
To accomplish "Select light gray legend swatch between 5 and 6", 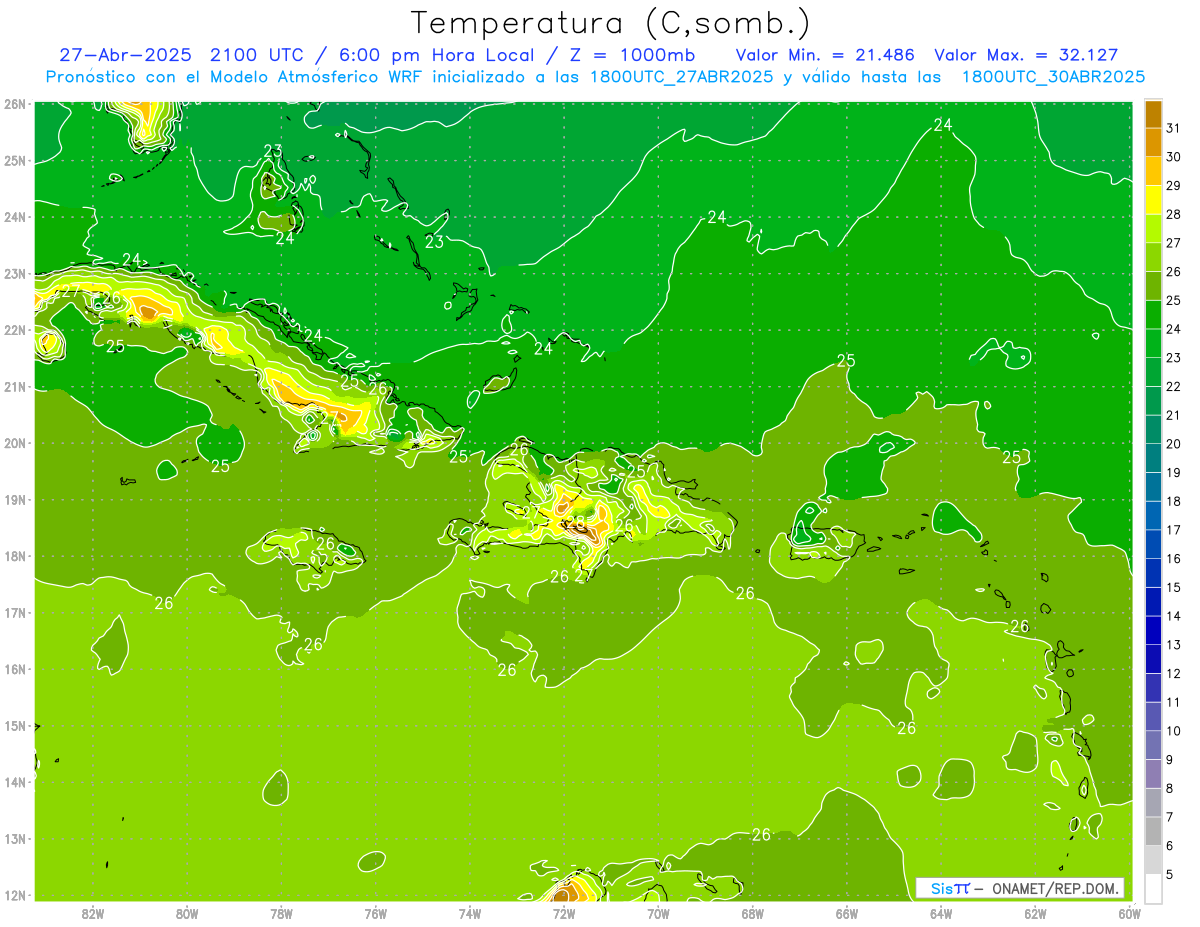I will pos(1153,860).
